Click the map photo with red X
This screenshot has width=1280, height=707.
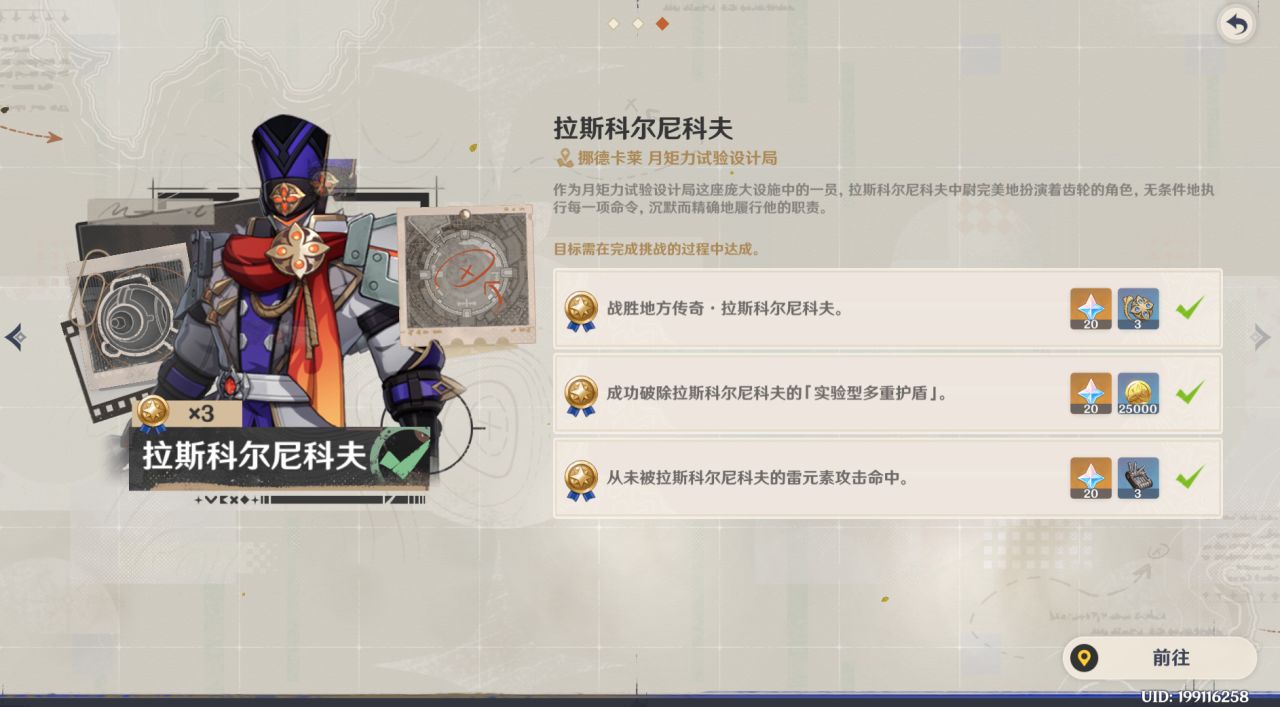click(466, 273)
